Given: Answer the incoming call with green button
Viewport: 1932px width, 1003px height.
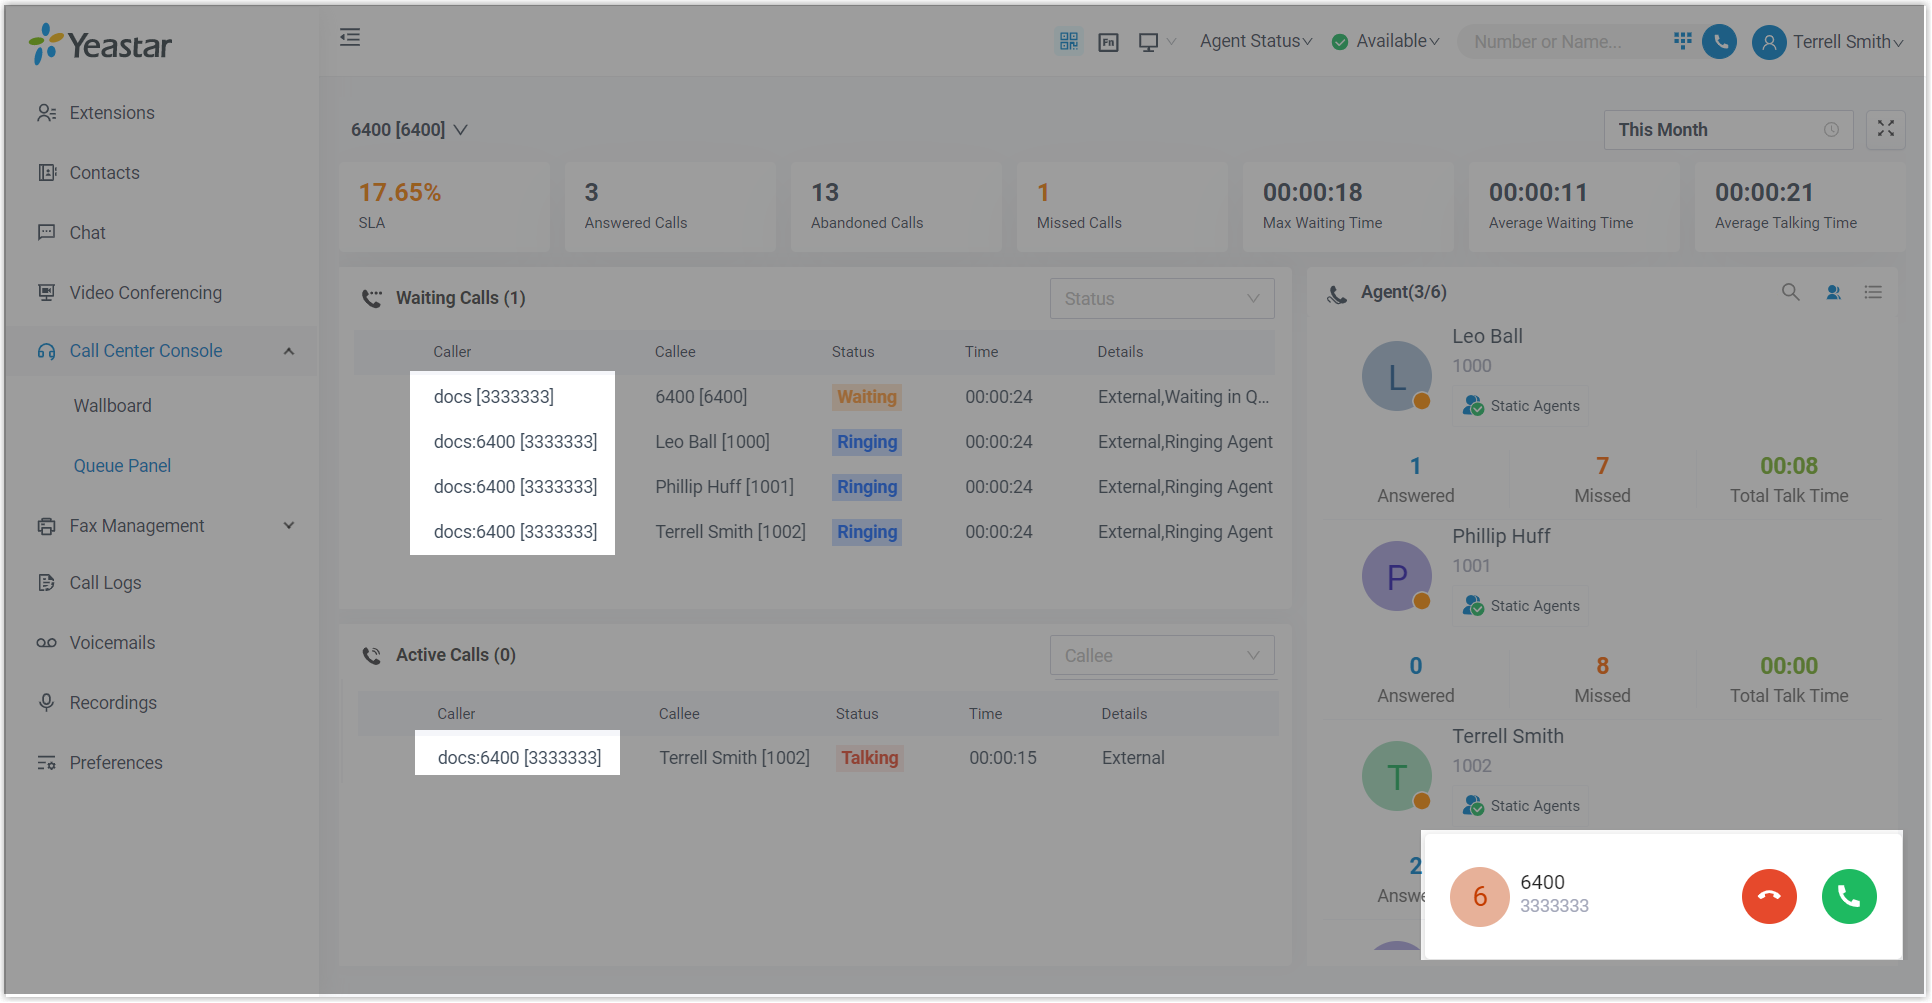Looking at the screenshot, I should click(x=1848, y=897).
